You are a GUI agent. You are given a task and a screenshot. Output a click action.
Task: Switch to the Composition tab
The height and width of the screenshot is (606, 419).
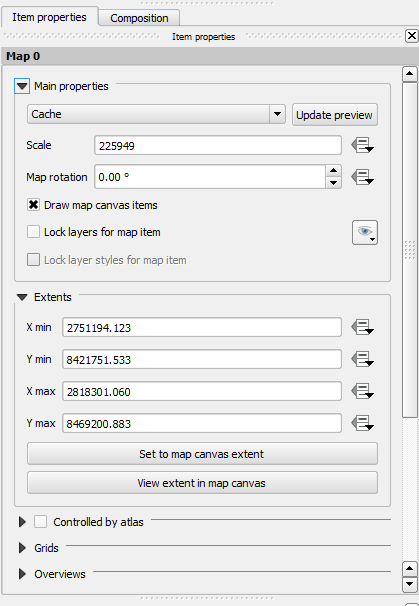pyautogui.click(x=139, y=18)
